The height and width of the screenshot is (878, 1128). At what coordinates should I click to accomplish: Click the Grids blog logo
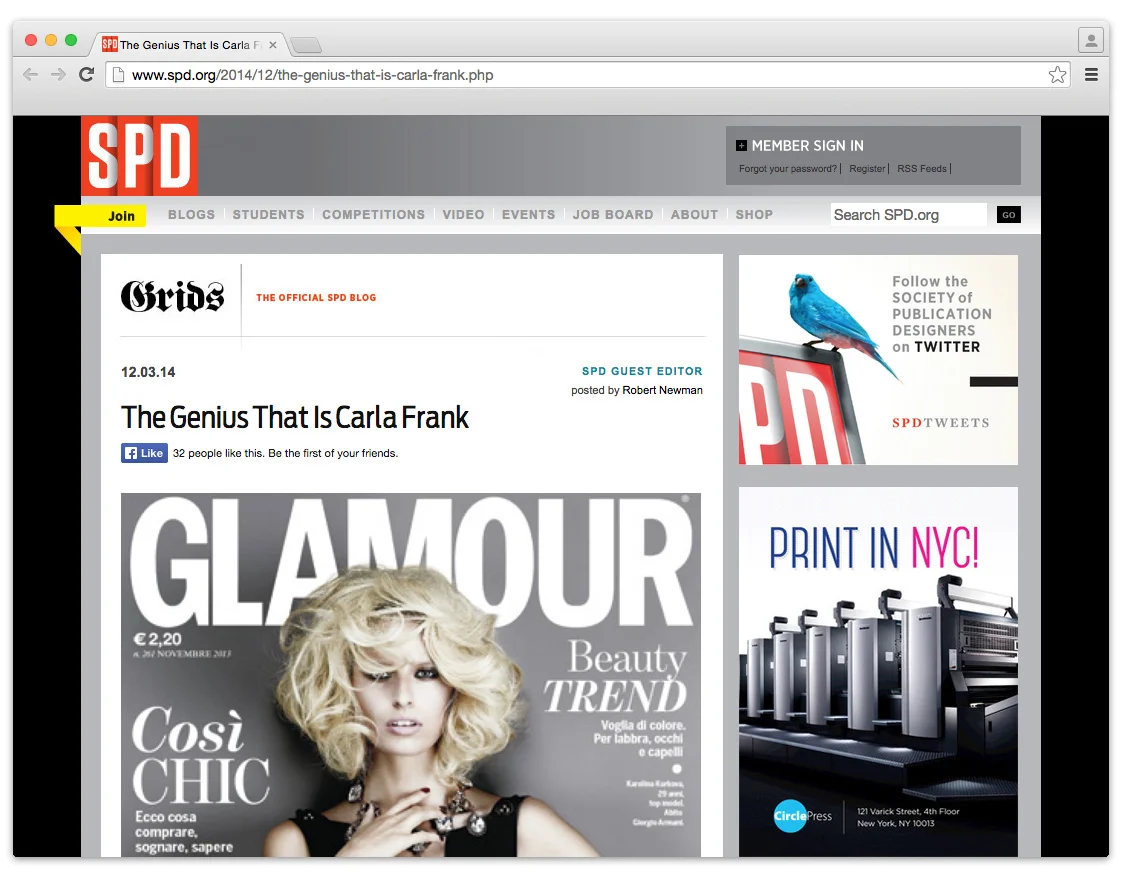pos(173,297)
